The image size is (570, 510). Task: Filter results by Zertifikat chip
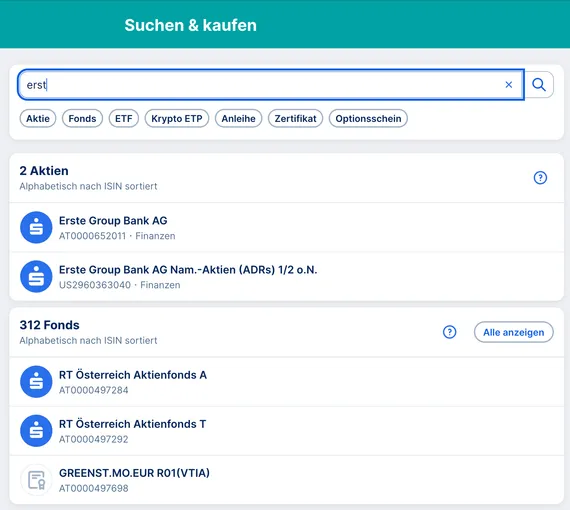point(295,119)
